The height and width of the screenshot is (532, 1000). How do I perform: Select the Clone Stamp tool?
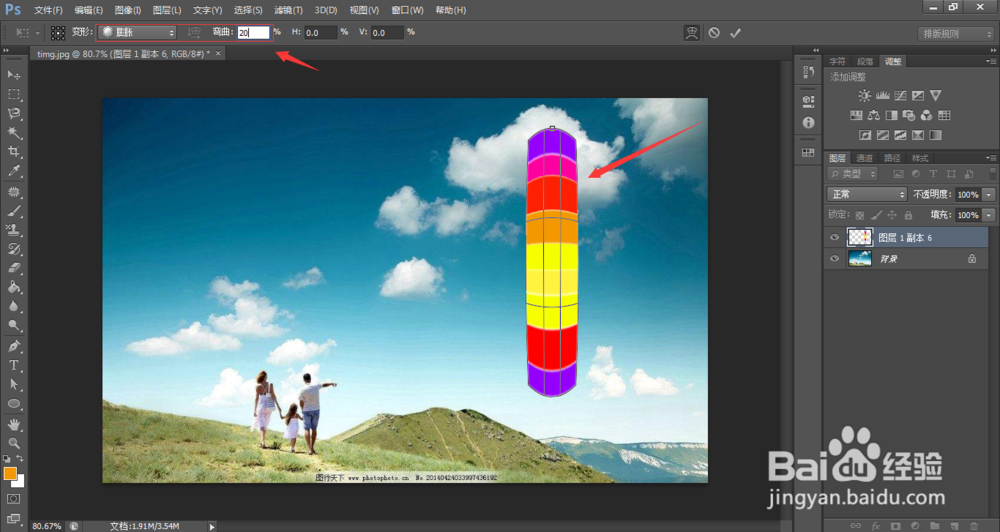pos(13,230)
